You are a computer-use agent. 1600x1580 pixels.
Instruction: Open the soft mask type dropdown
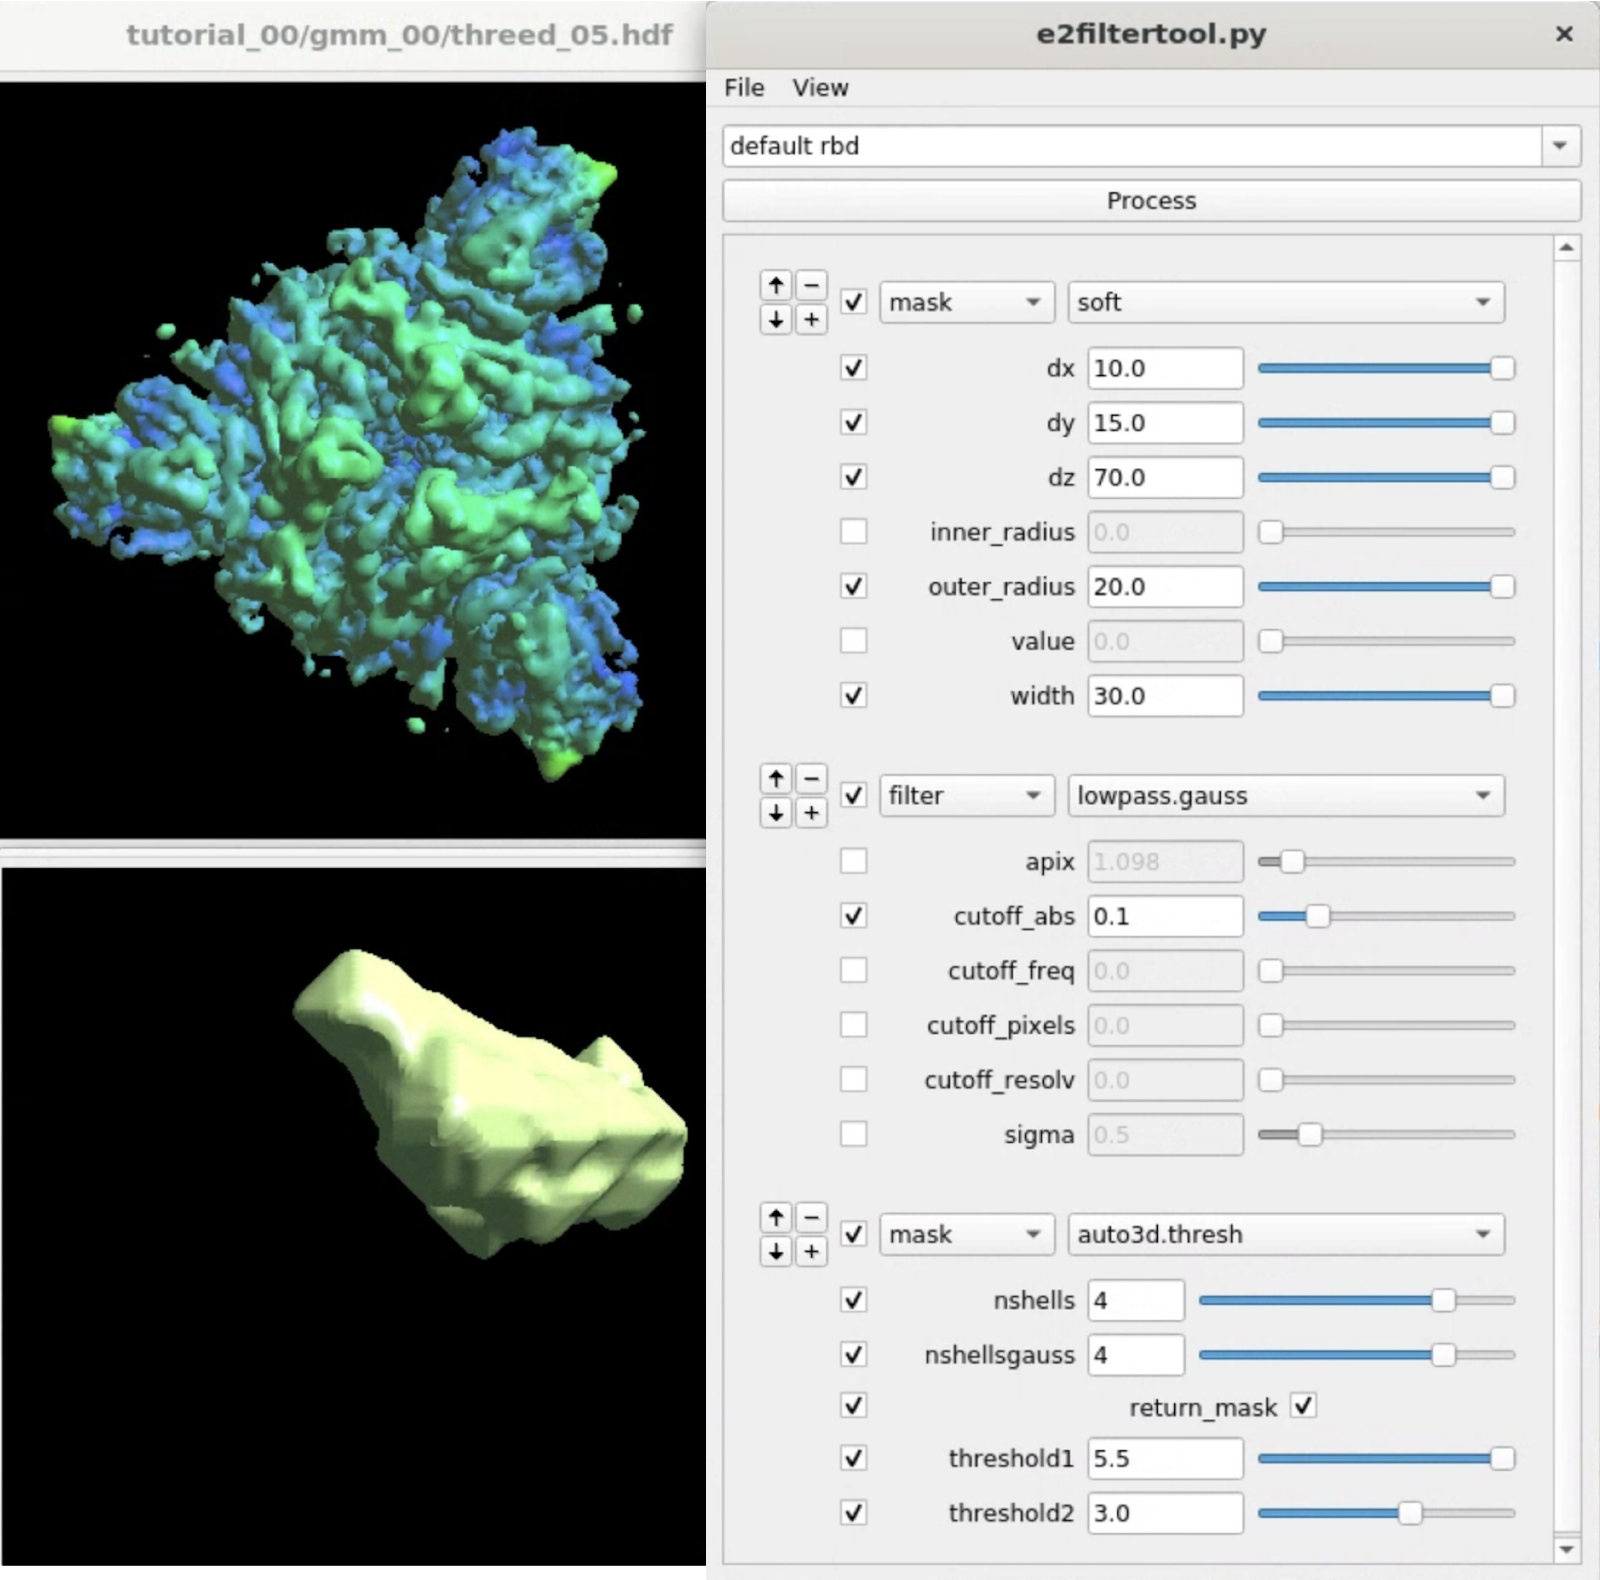tap(1285, 302)
